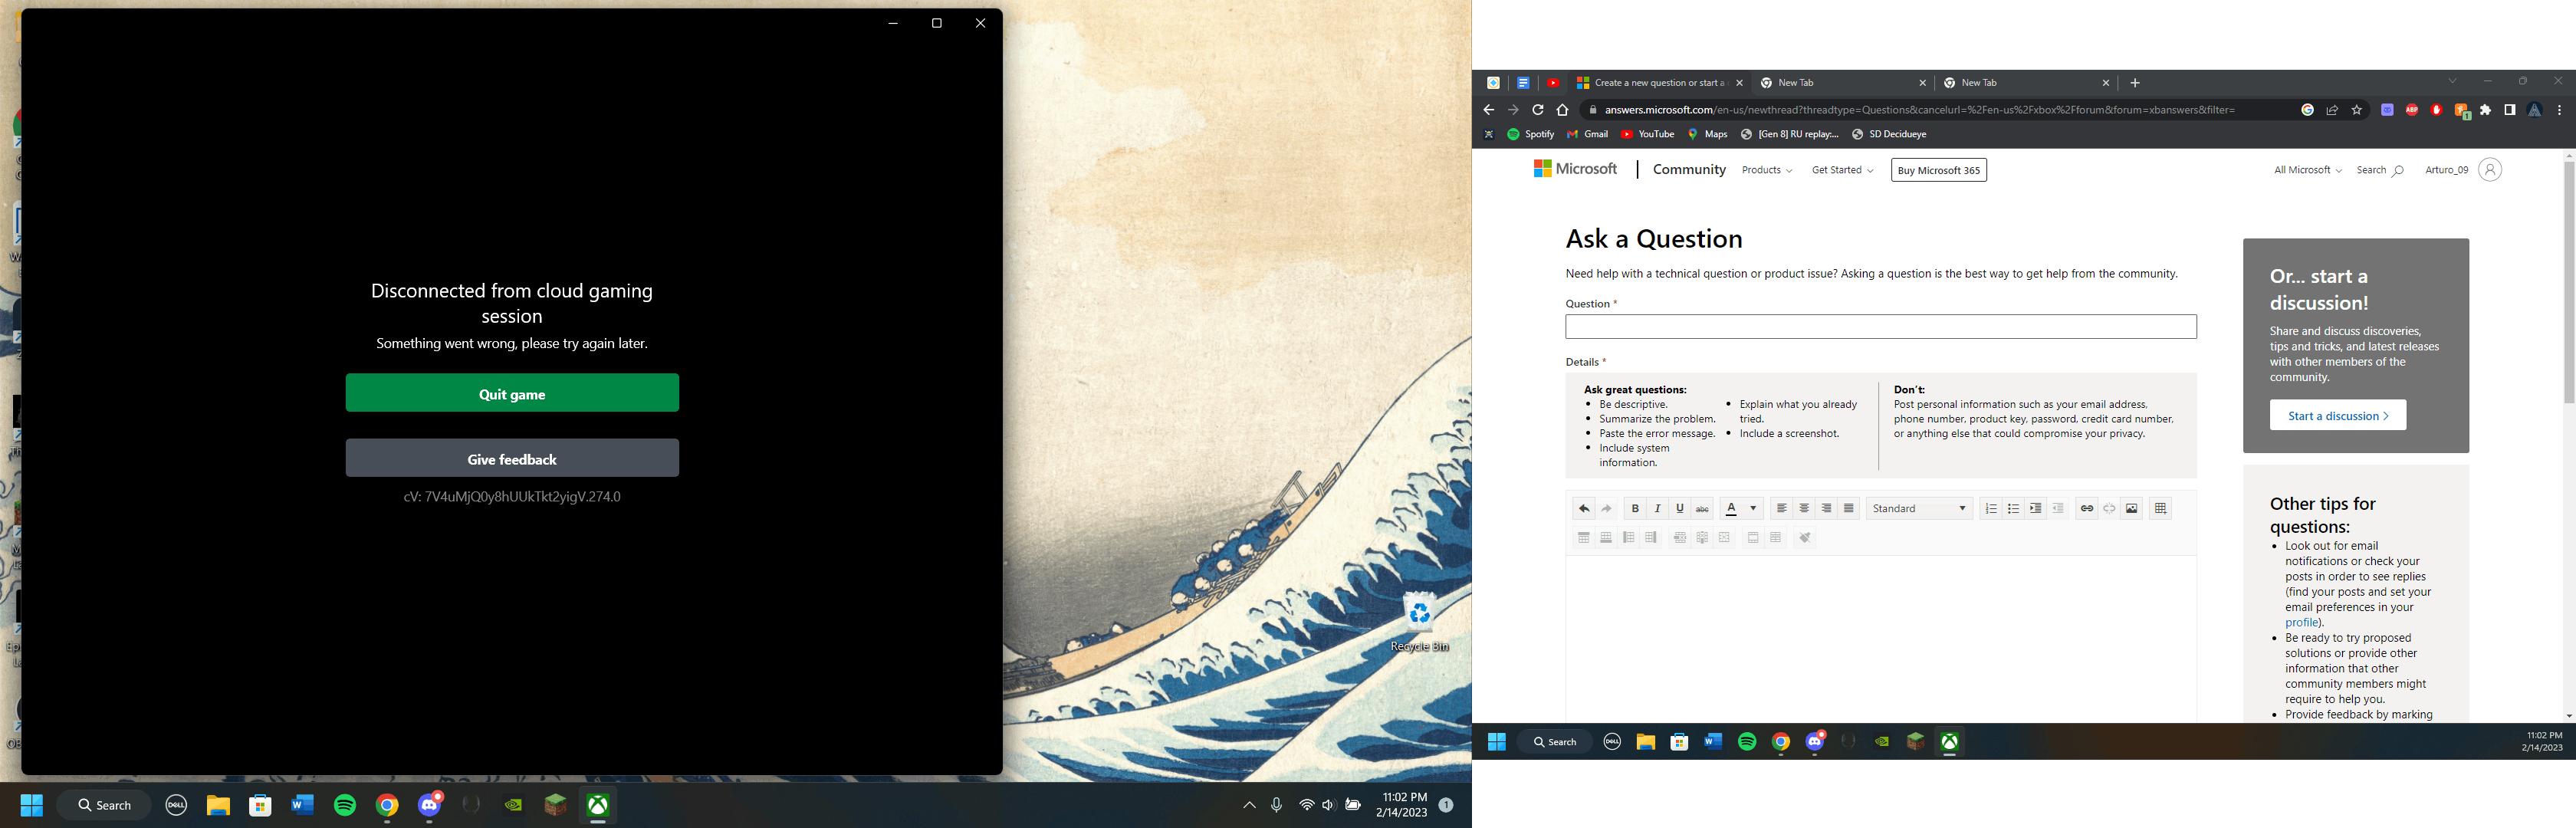Screen dimensions: 2576x828
Task: Click the Quit game button
Action: tap(511, 396)
